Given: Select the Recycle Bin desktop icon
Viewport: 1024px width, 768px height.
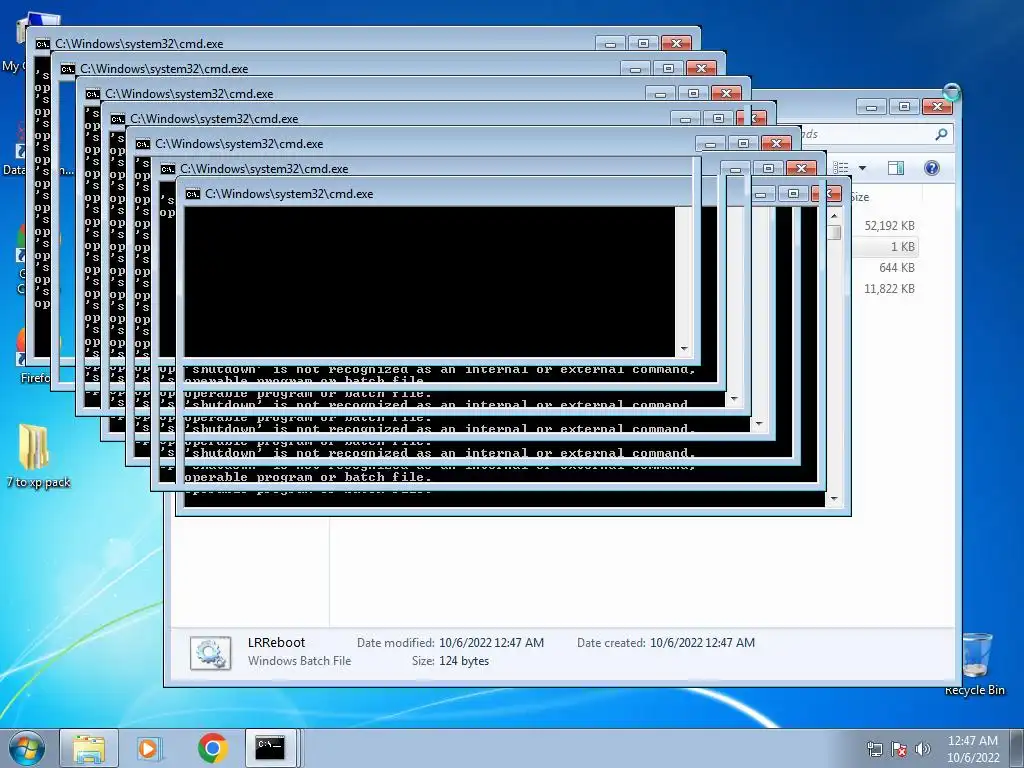Looking at the screenshot, I should 975,664.
